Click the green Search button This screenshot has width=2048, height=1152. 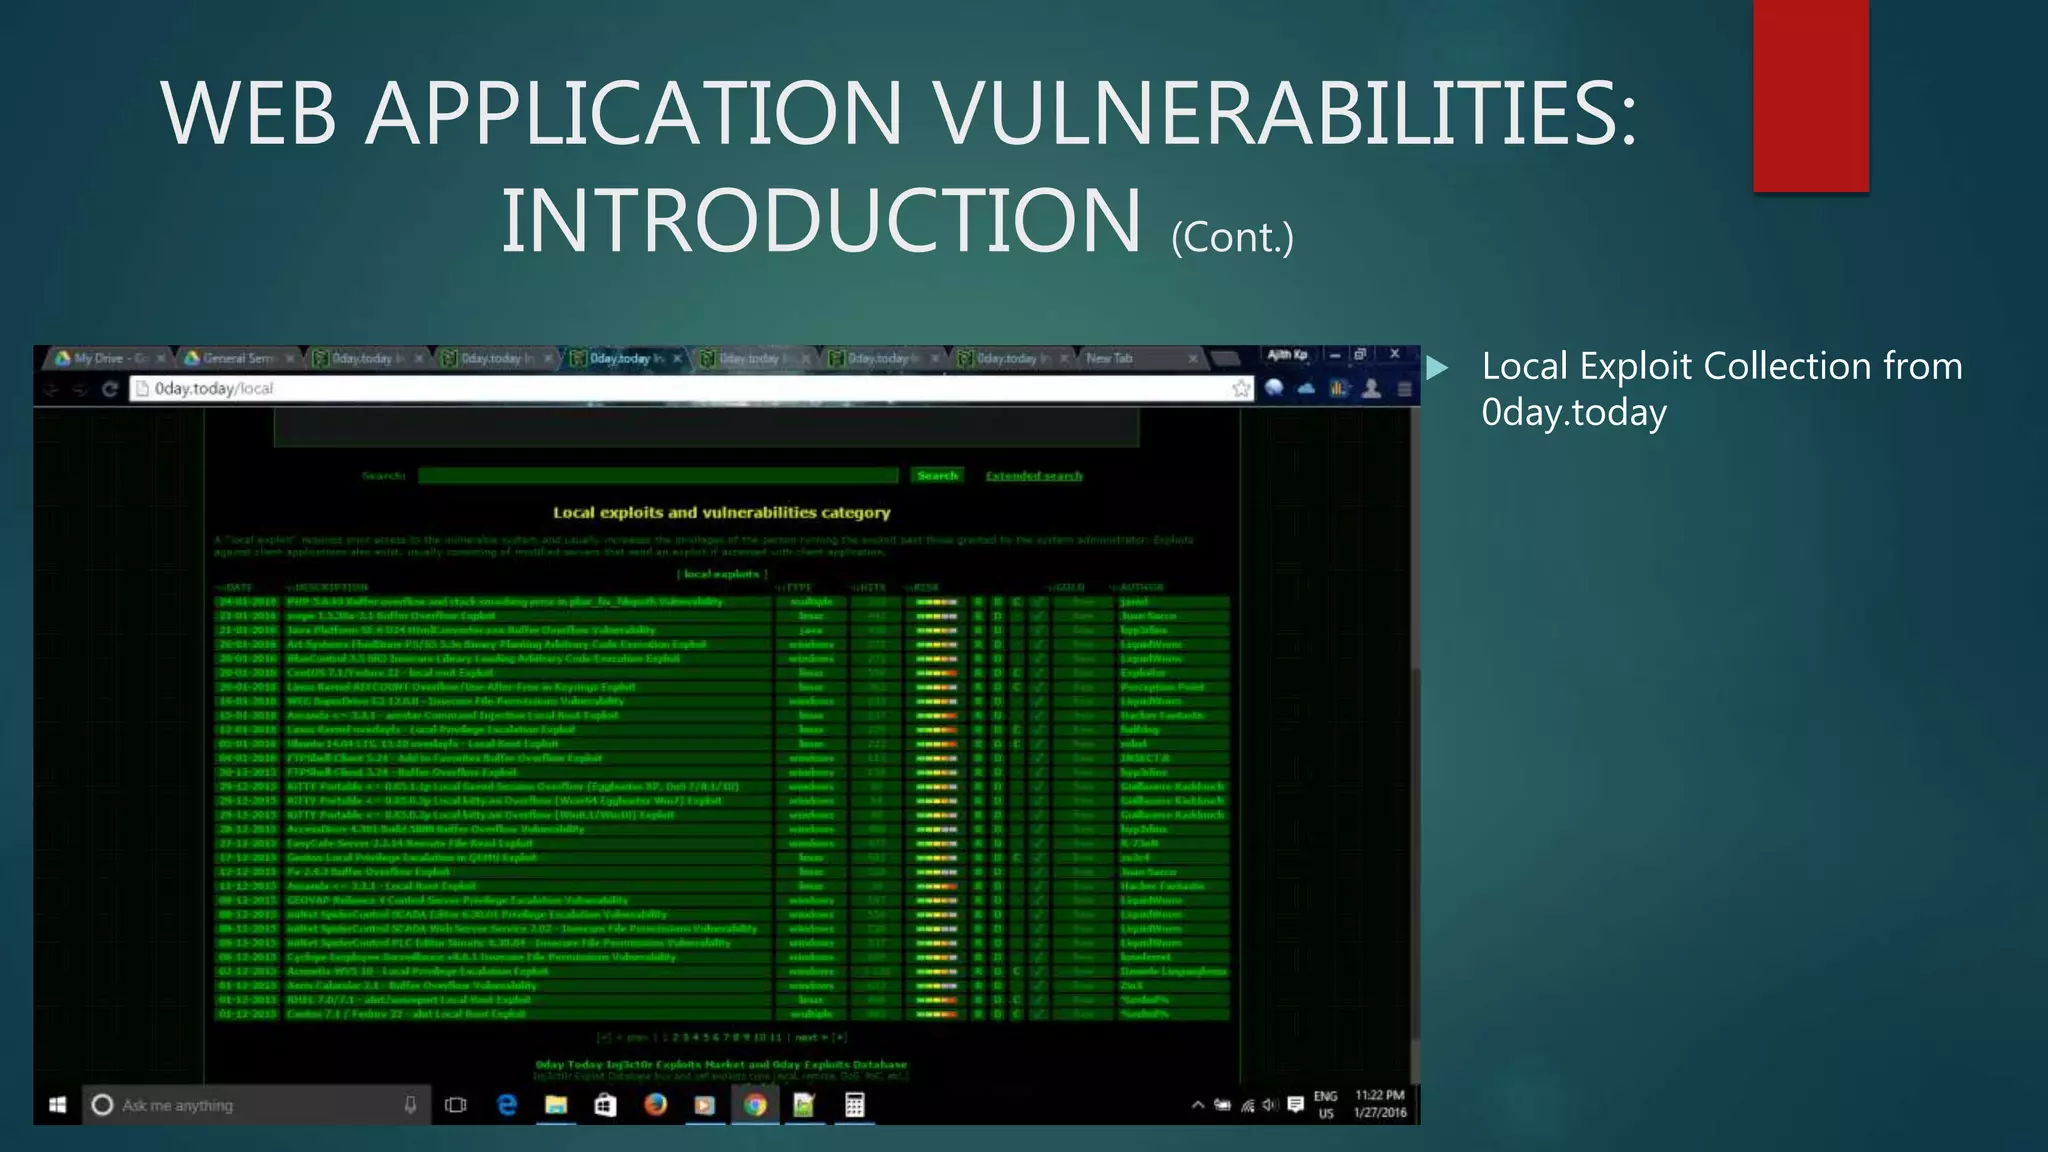click(x=937, y=476)
